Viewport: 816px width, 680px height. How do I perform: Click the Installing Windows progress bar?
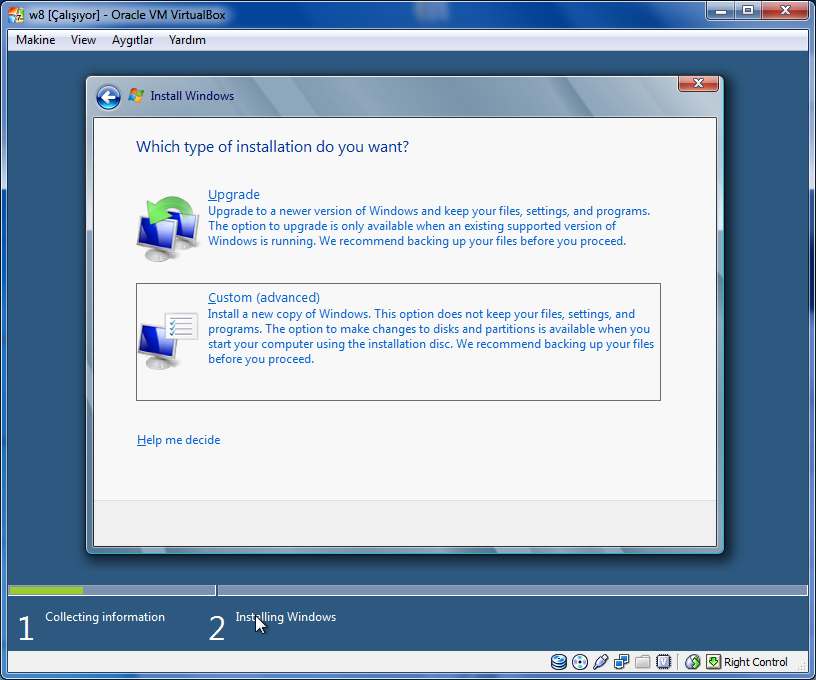[x=512, y=590]
